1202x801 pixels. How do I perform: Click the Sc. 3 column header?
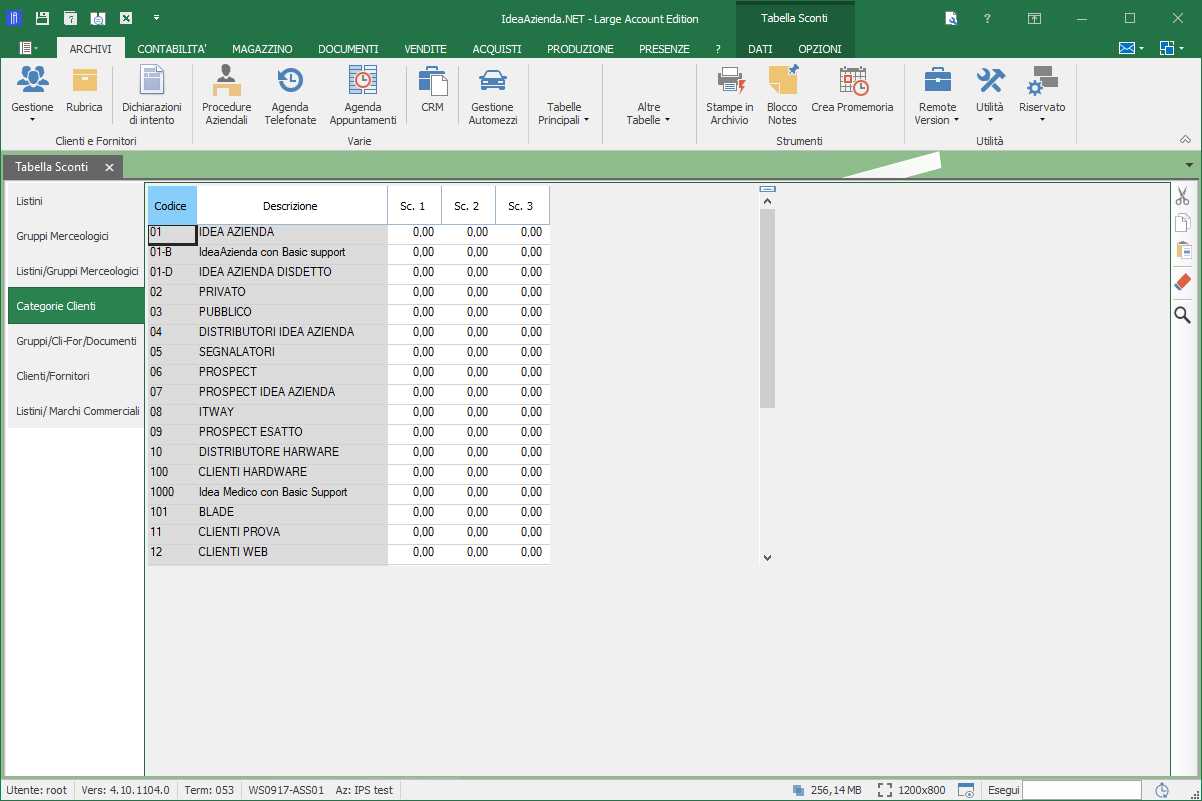point(522,206)
